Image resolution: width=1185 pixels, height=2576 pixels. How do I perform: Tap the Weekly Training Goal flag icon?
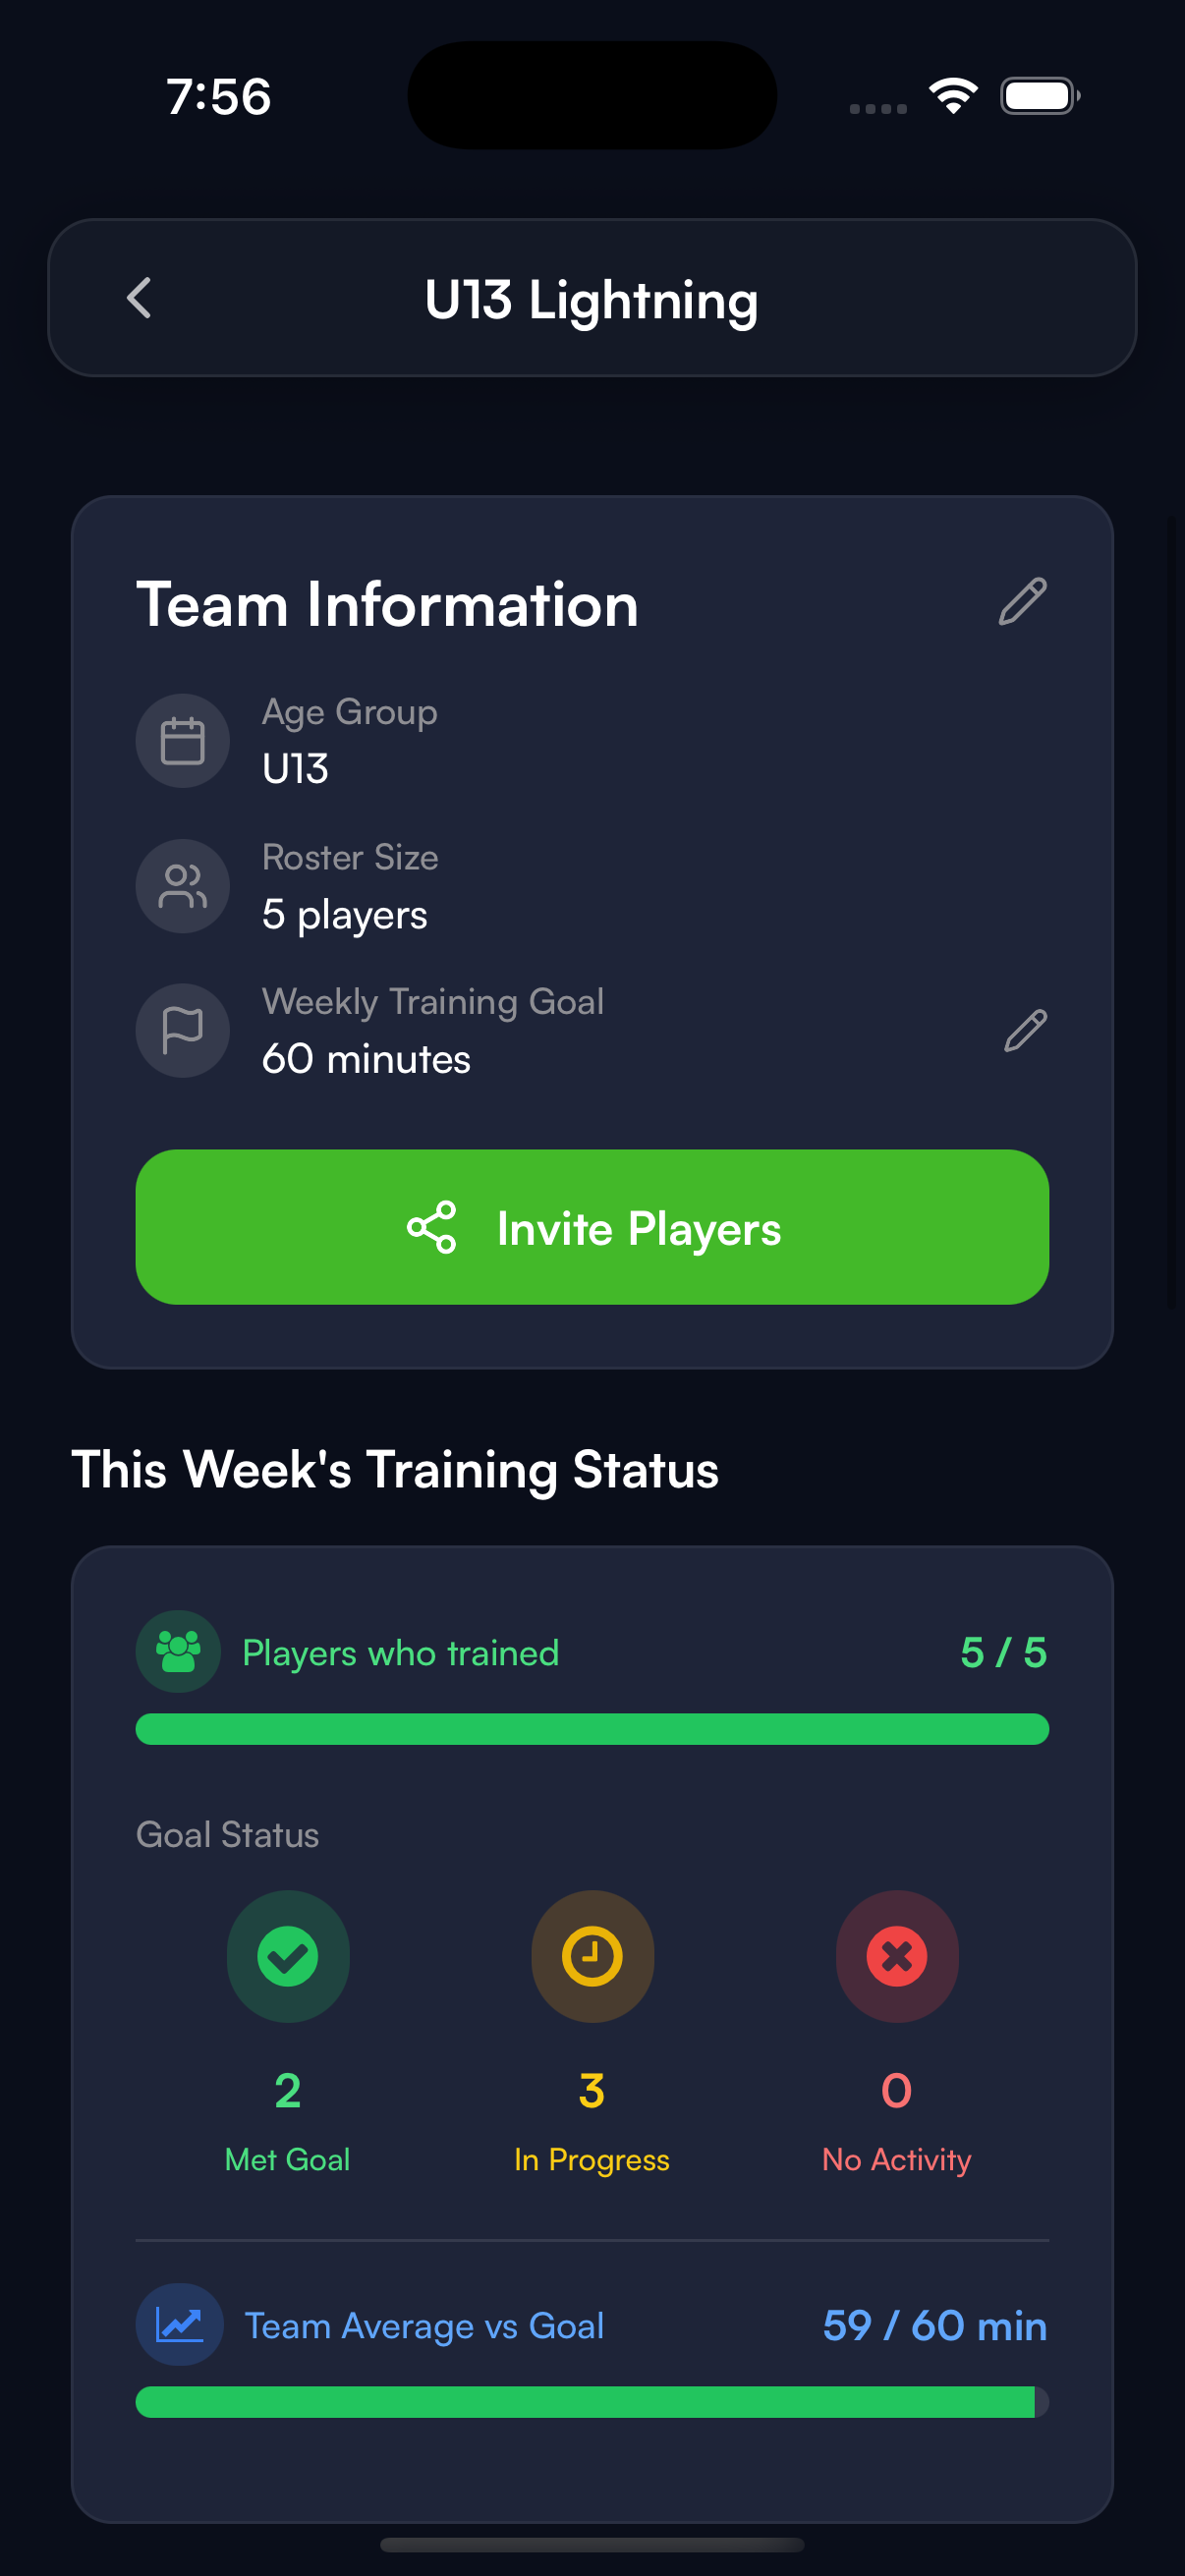click(x=183, y=1030)
